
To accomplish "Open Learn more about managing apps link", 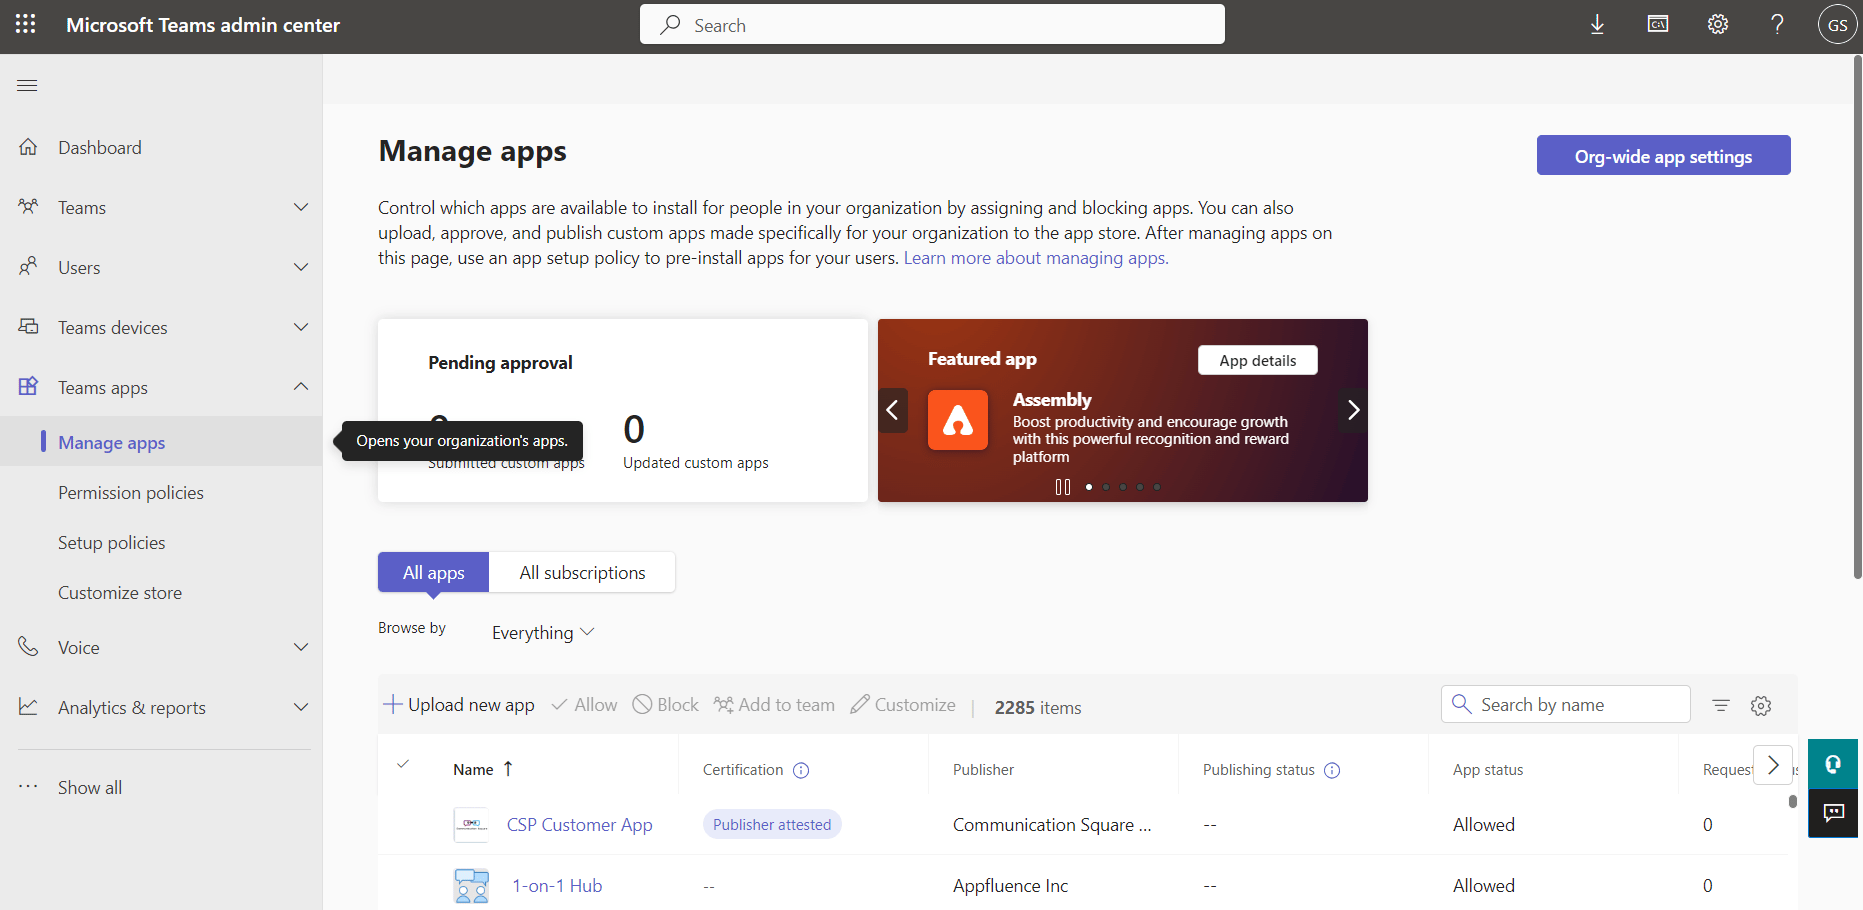I will [1036, 258].
